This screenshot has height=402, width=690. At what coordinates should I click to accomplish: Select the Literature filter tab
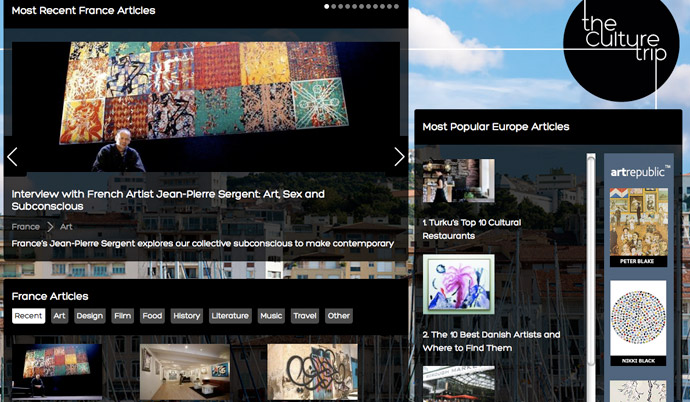pos(230,316)
